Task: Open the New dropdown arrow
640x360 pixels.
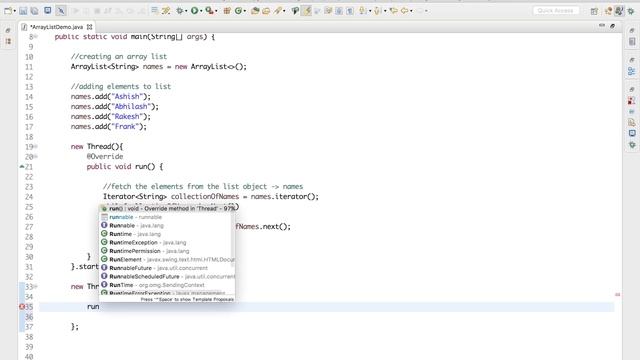Action: [x=14, y=11]
